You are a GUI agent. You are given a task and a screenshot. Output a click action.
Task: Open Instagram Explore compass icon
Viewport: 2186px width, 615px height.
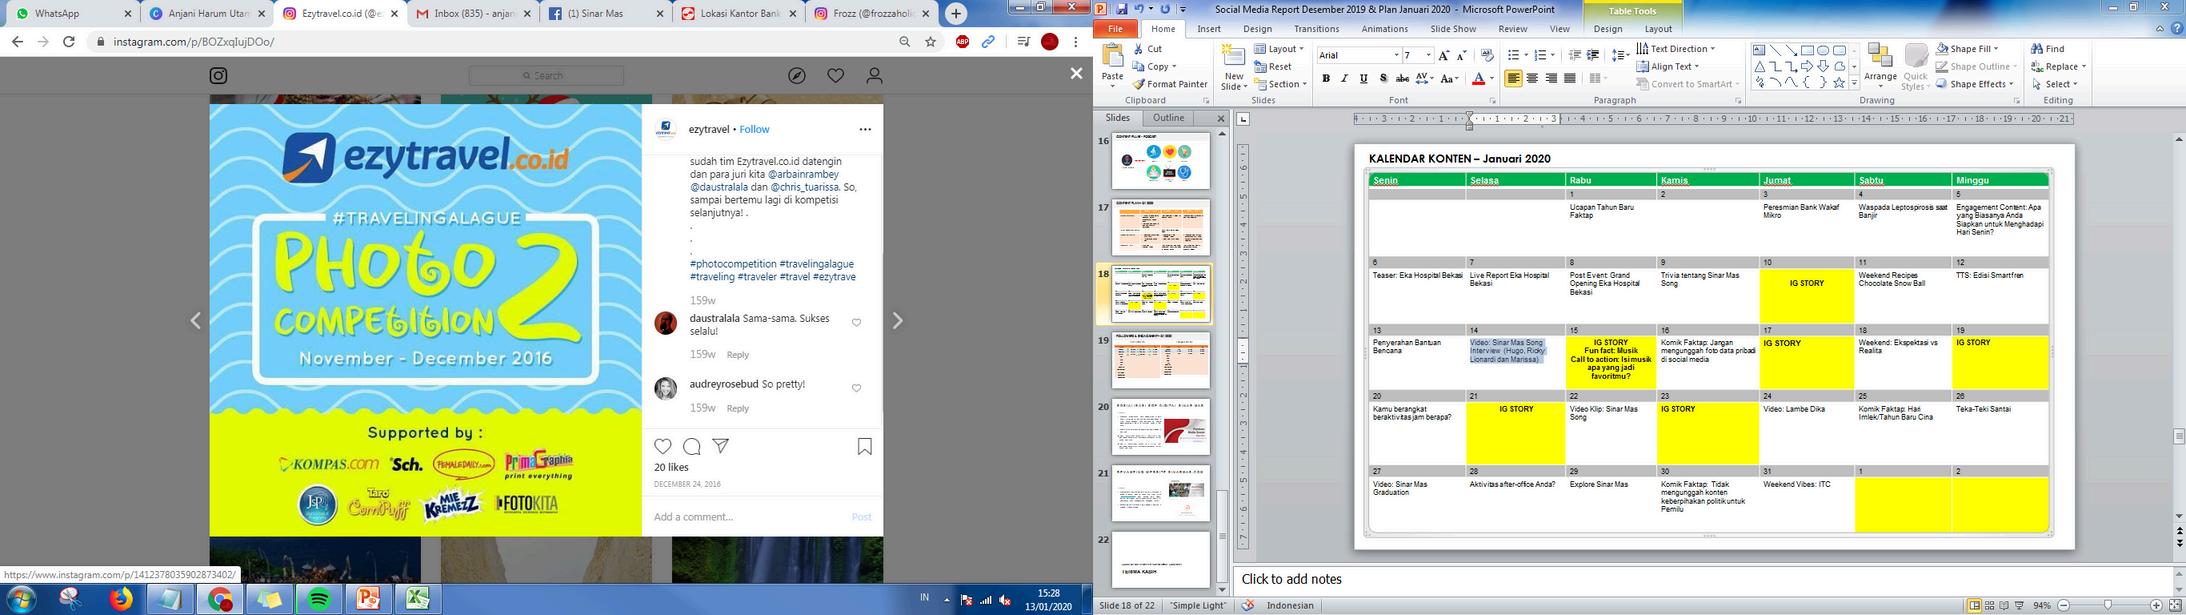pyautogui.click(x=797, y=76)
